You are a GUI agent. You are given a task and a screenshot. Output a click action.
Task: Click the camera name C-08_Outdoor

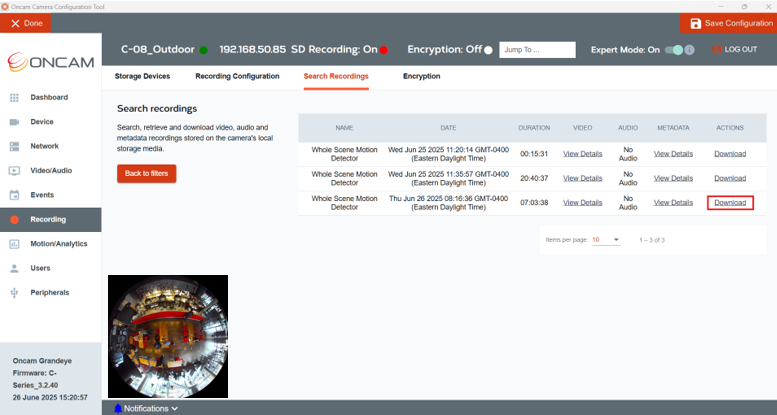tap(158, 50)
